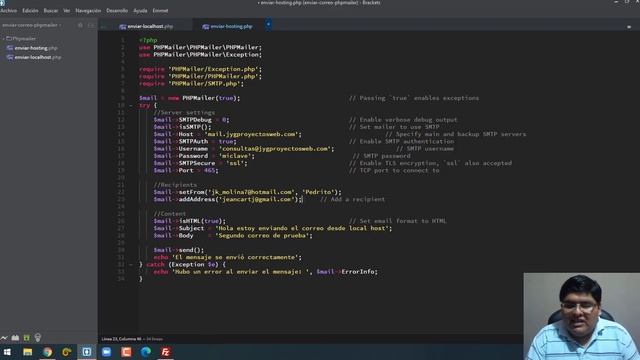Click the yellow swirl app icon in the taskbar
This screenshot has height=360, width=640.
click(67, 352)
